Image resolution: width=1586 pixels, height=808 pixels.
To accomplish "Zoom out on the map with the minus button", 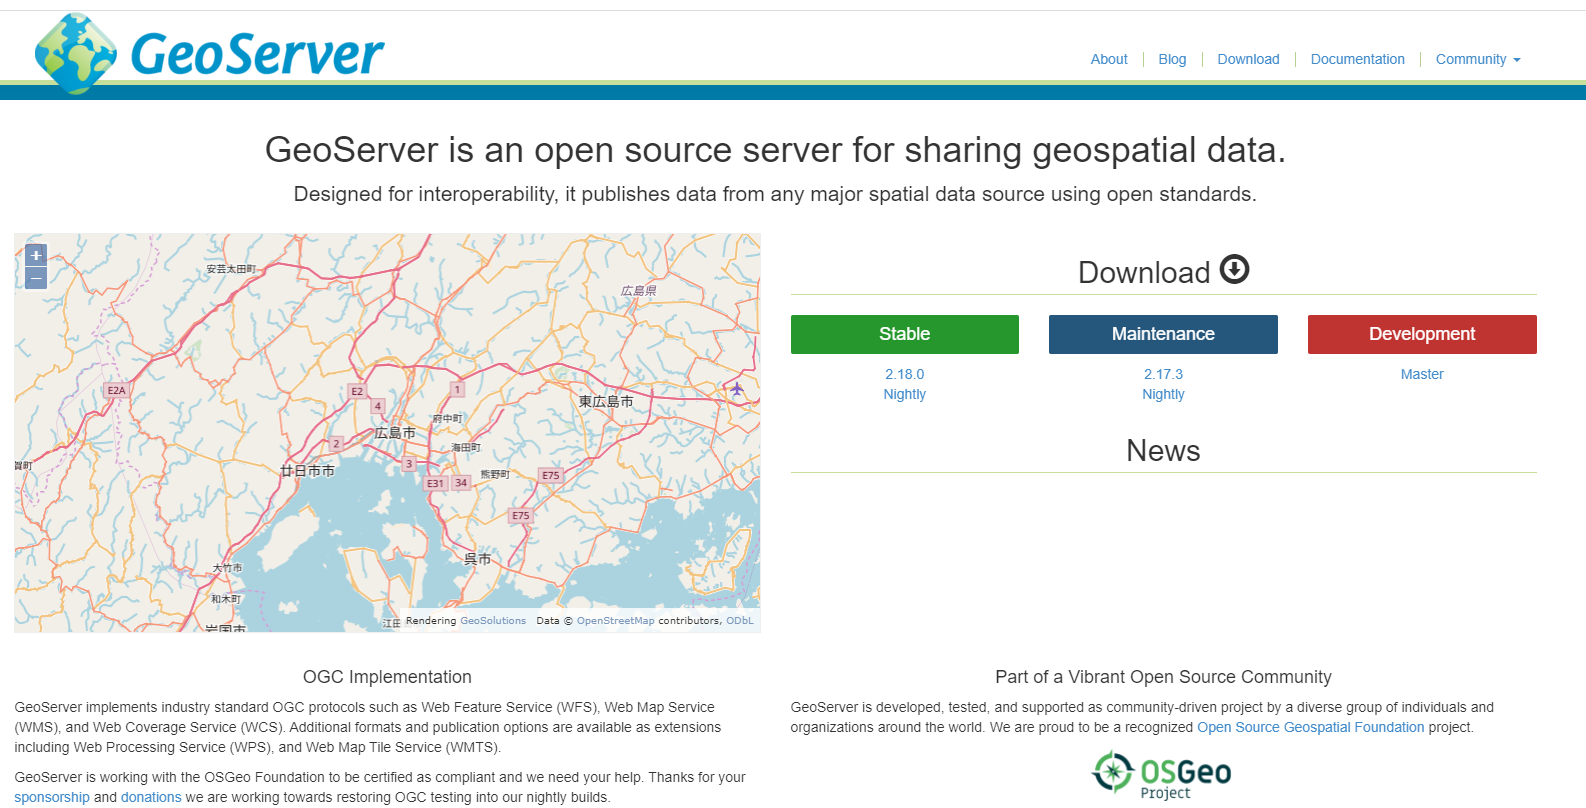I will point(36,278).
